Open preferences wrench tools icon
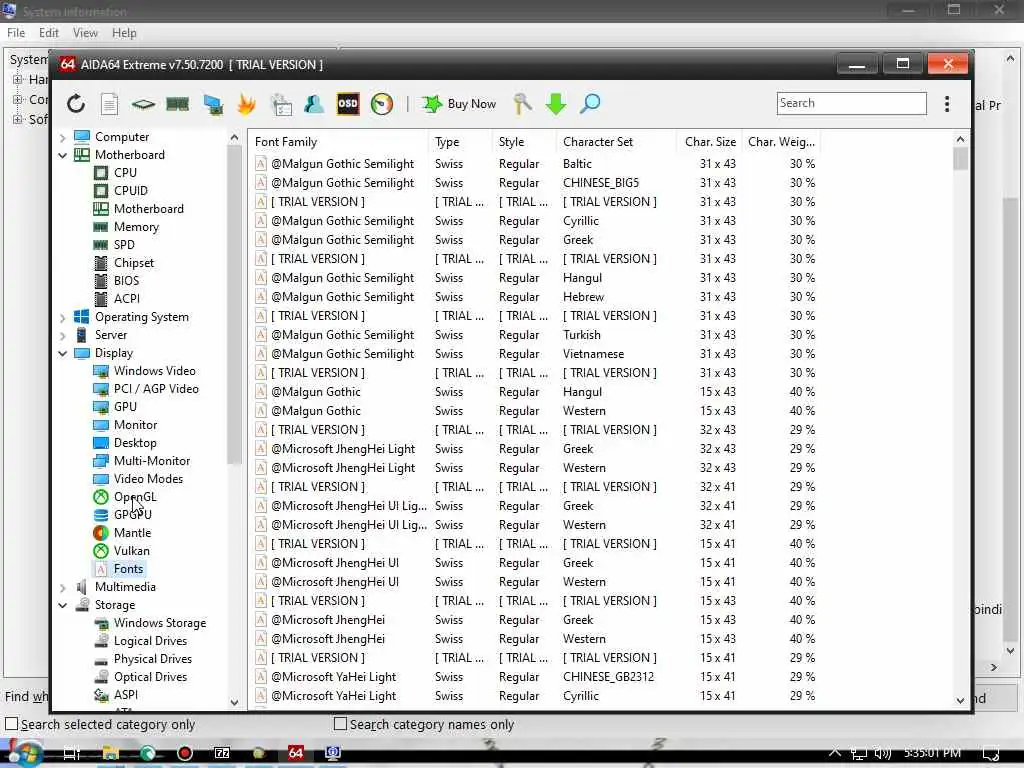This screenshot has width=1024, height=768. [x=522, y=104]
